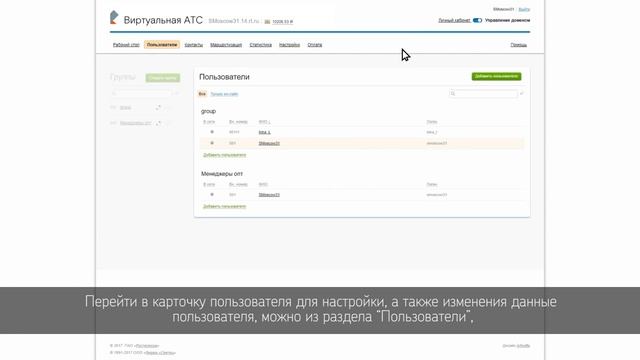Open the Рабочий стол tab
Screen dimensions: 640x360
(126, 45)
